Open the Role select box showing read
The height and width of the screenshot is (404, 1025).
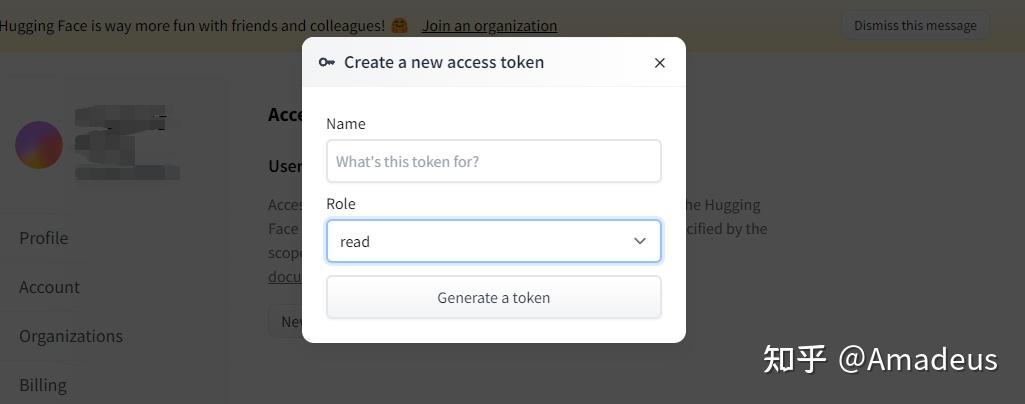(x=494, y=241)
